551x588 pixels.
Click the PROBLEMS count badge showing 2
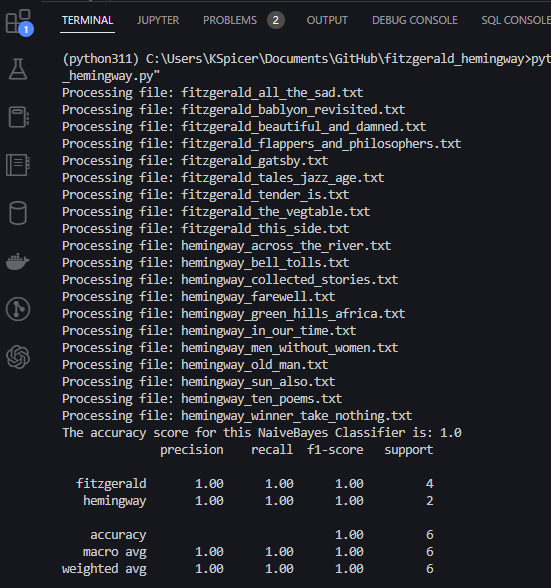pyautogui.click(x=276, y=20)
